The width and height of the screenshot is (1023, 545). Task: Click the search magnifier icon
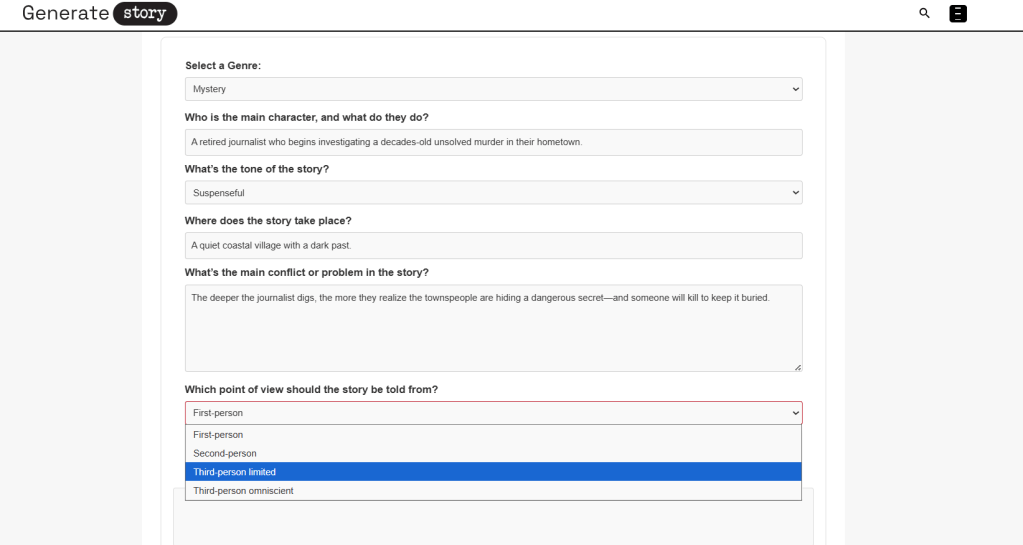click(924, 13)
